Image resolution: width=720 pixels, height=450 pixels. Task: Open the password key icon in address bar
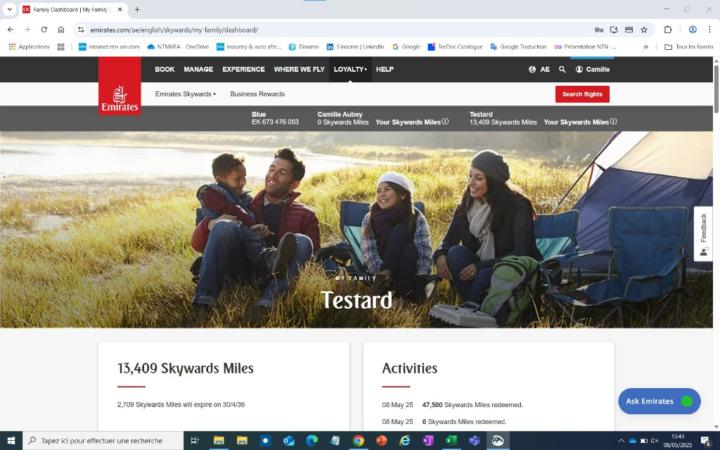[x=599, y=29]
